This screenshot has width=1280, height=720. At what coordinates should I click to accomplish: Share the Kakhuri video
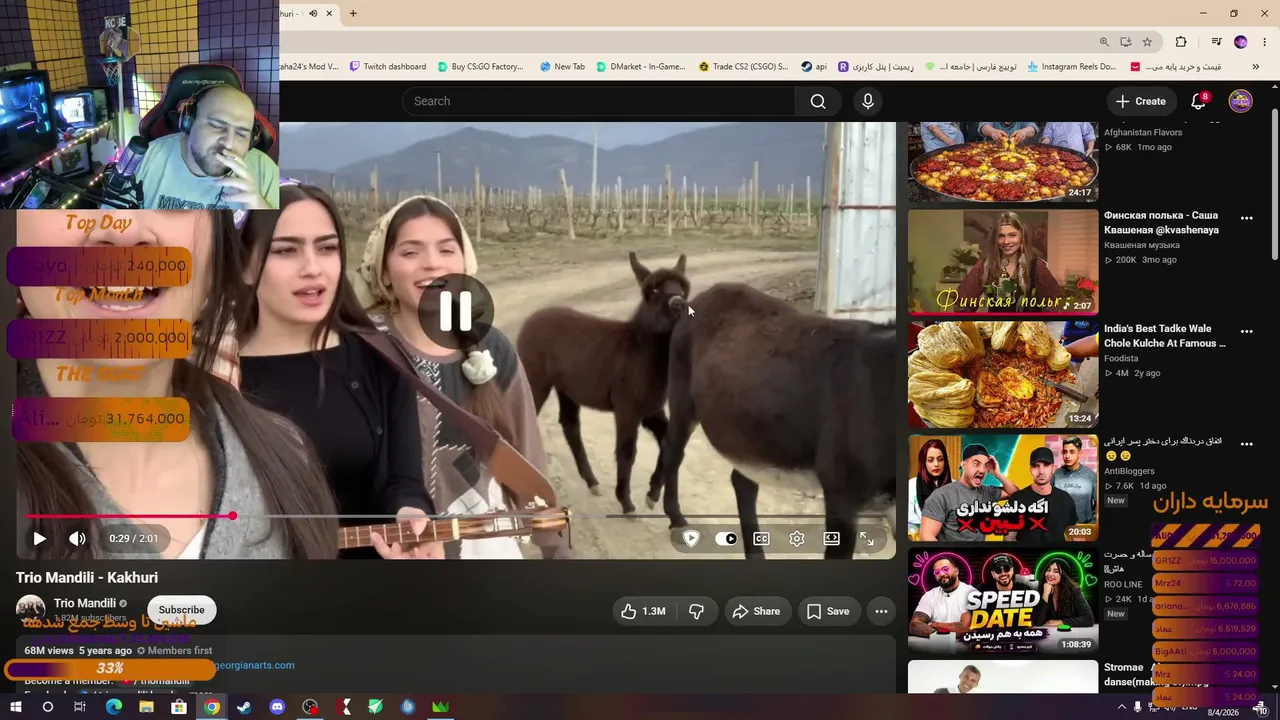(x=756, y=611)
